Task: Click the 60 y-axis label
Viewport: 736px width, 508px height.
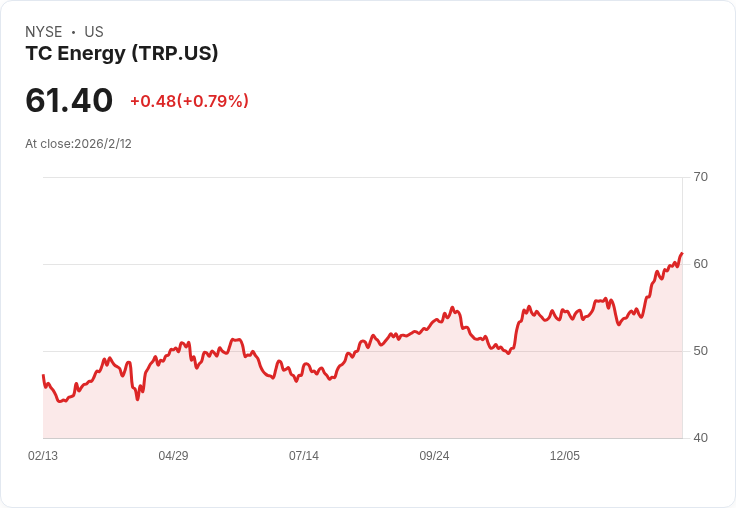Action: [700, 264]
